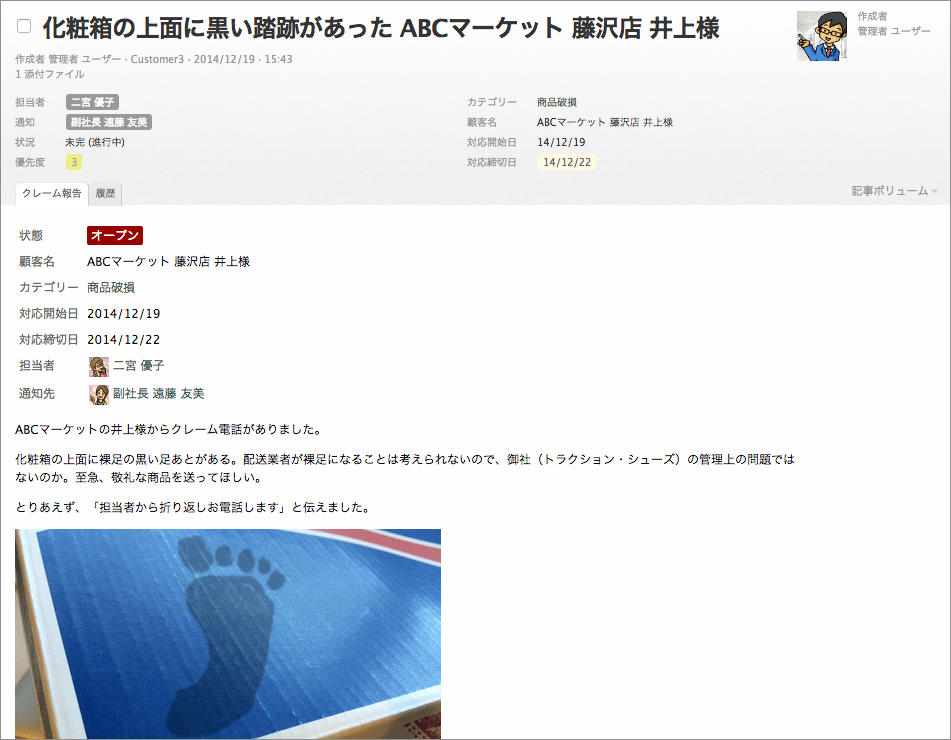Click the 二宮 優子 assignee tag

click(92, 102)
